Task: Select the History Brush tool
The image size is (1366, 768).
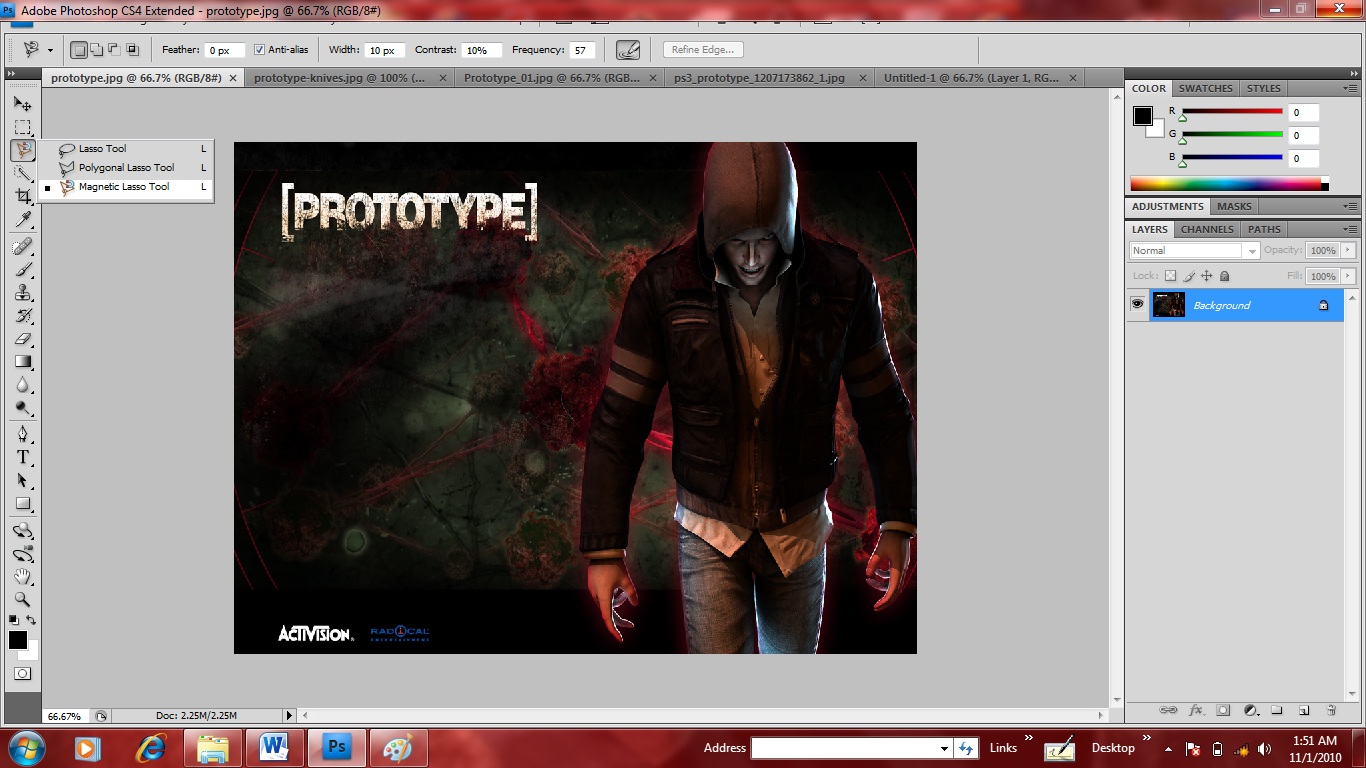Action: 22,316
